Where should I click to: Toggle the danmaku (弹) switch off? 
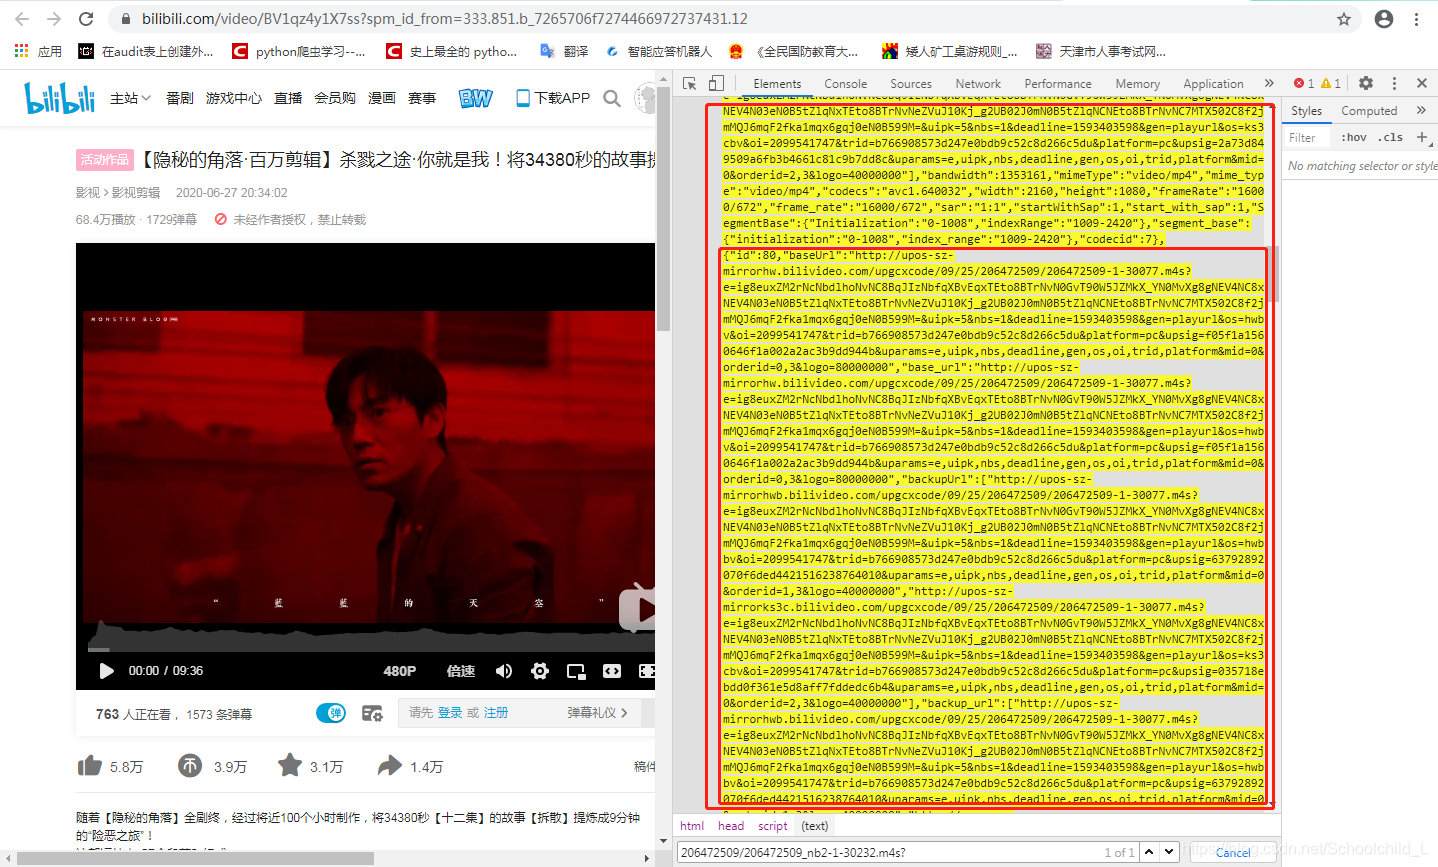[x=331, y=713]
